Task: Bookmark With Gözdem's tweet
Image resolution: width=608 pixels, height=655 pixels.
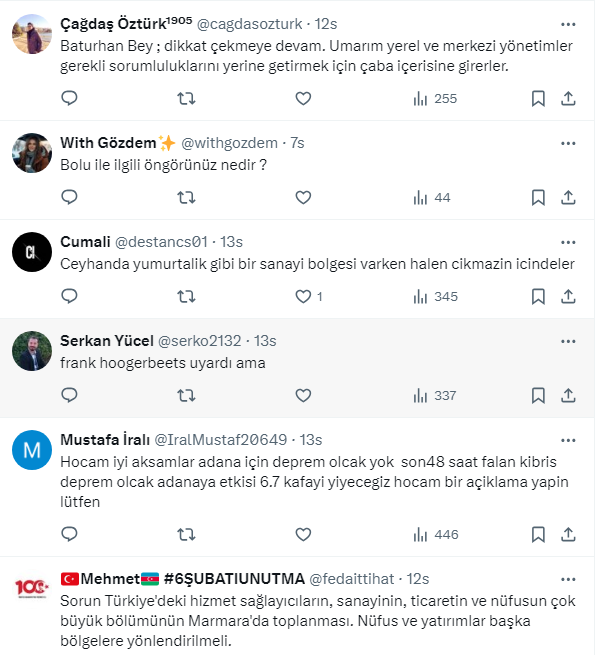Action: [538, 197]
